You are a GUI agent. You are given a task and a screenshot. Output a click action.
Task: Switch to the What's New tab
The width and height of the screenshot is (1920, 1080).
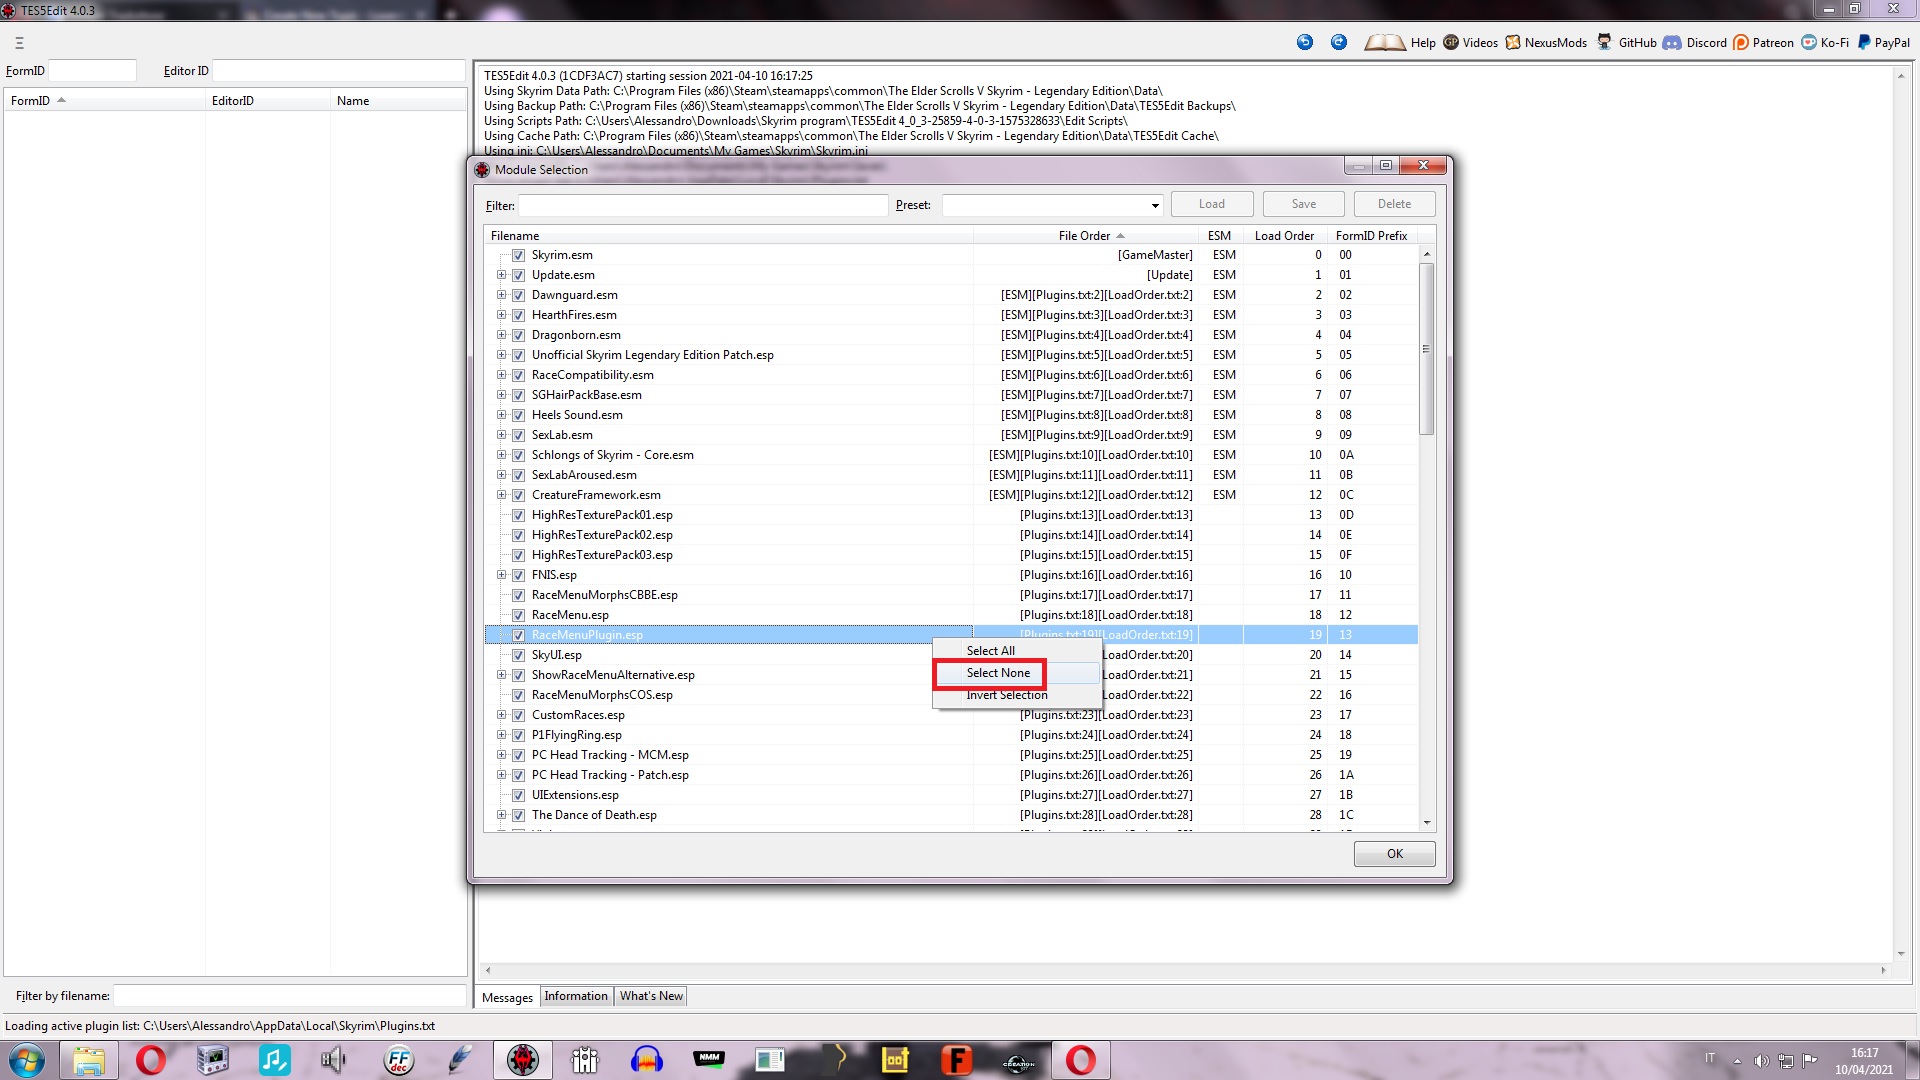pos(651,996)
